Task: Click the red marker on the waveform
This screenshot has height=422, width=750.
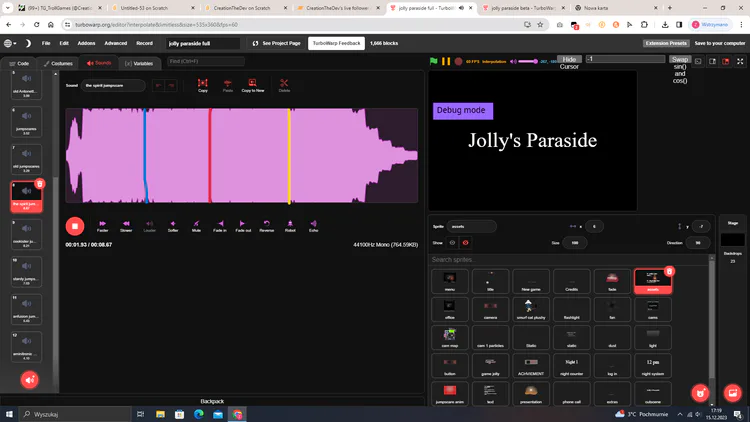Action: click(210, 155)
